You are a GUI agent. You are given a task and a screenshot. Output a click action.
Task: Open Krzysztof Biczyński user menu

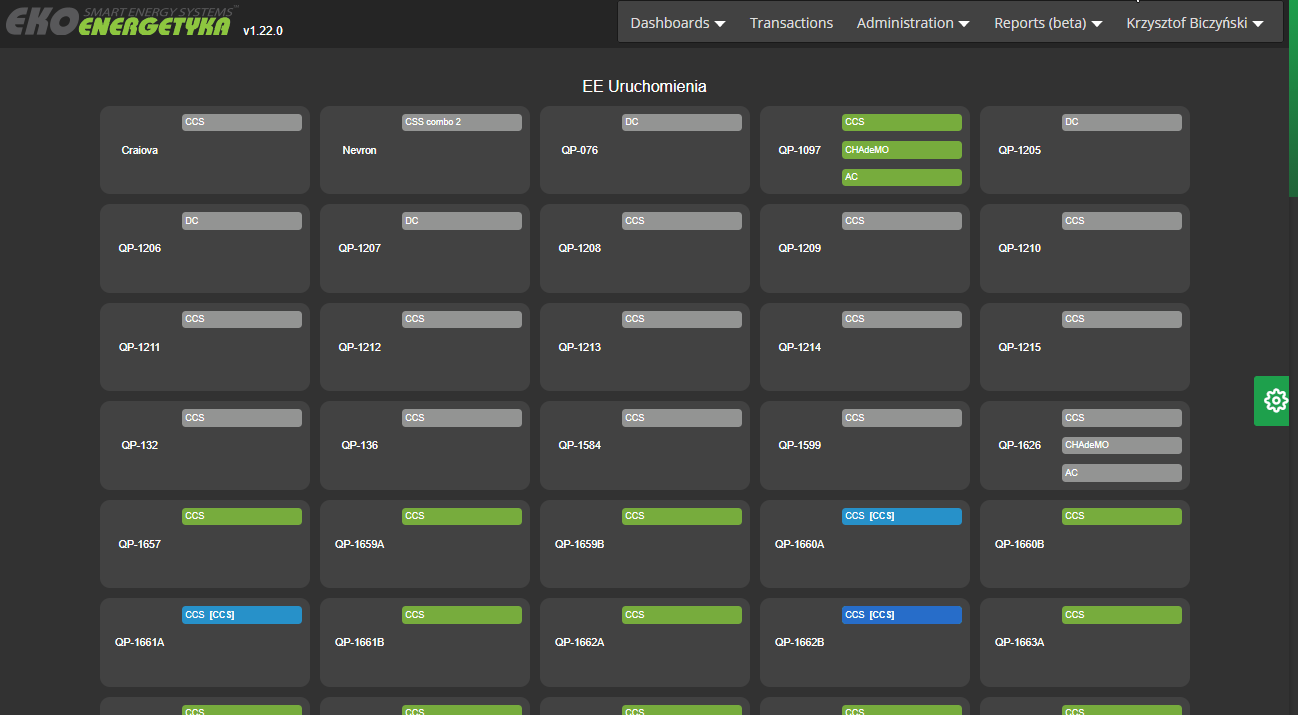[x=1194, y=23]
